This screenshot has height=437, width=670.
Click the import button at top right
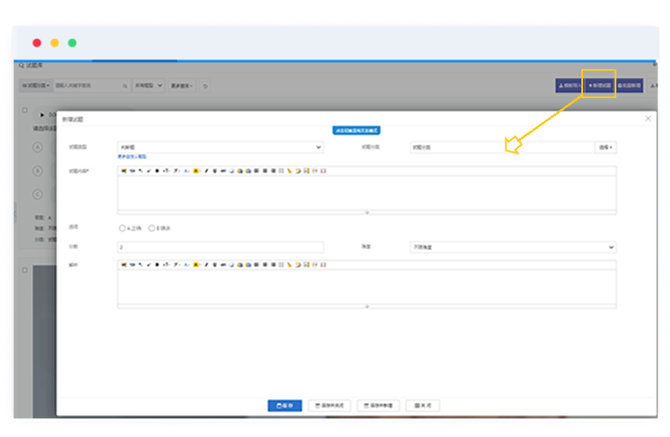click(x=568, y=86)
